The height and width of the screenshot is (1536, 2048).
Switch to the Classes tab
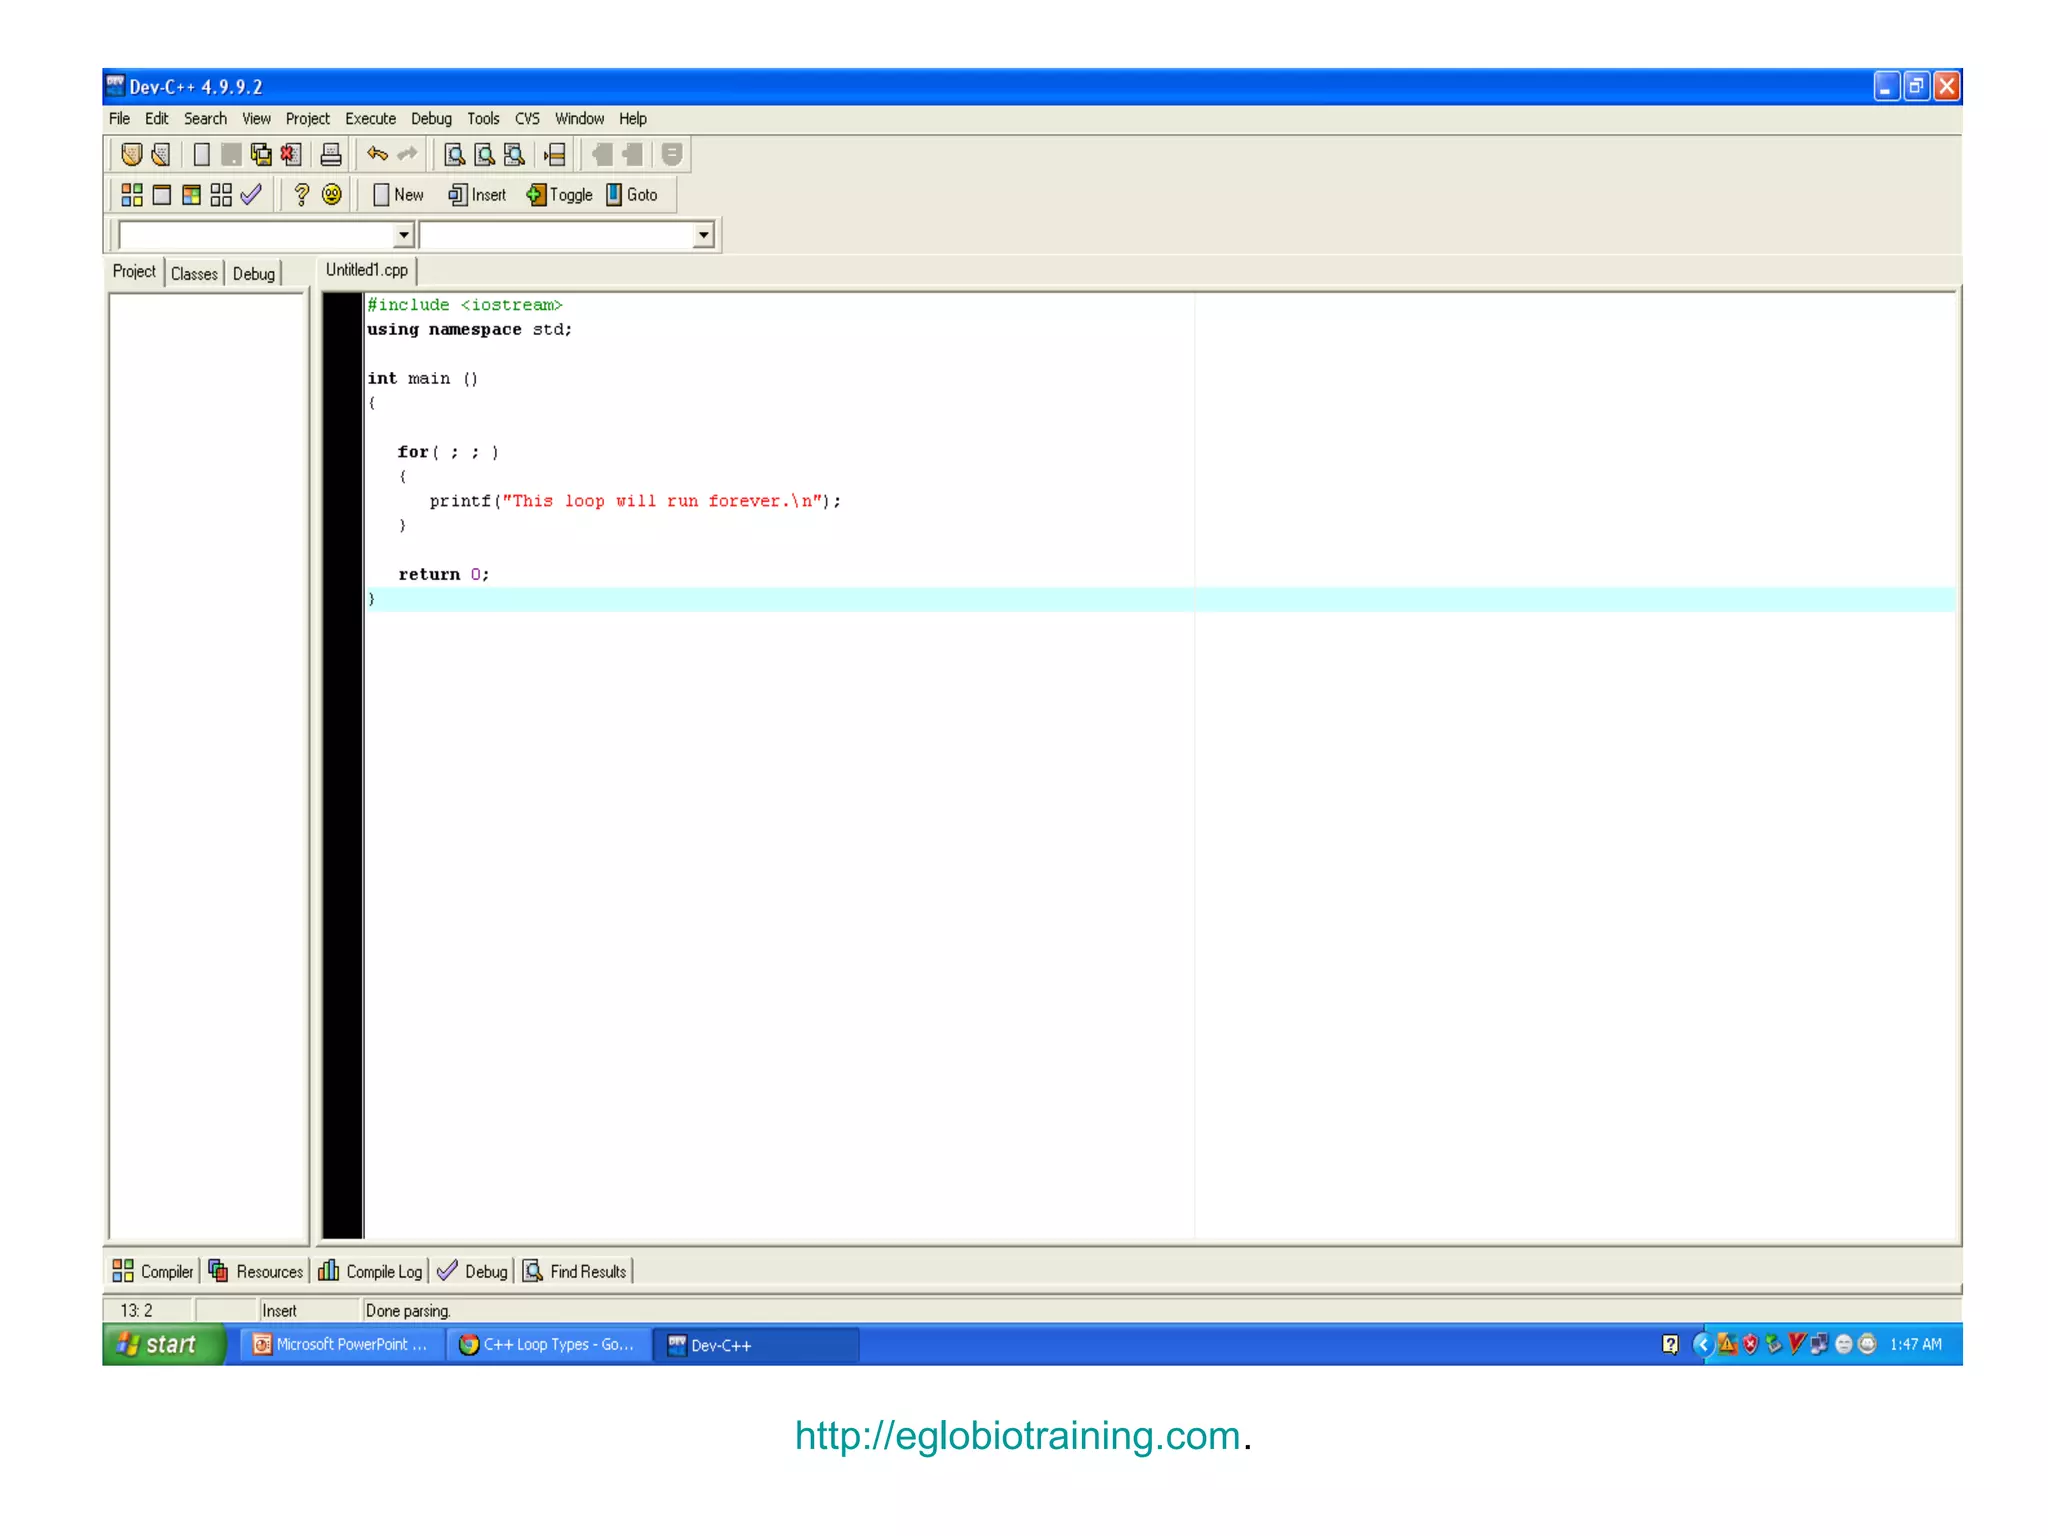(194, 273)
